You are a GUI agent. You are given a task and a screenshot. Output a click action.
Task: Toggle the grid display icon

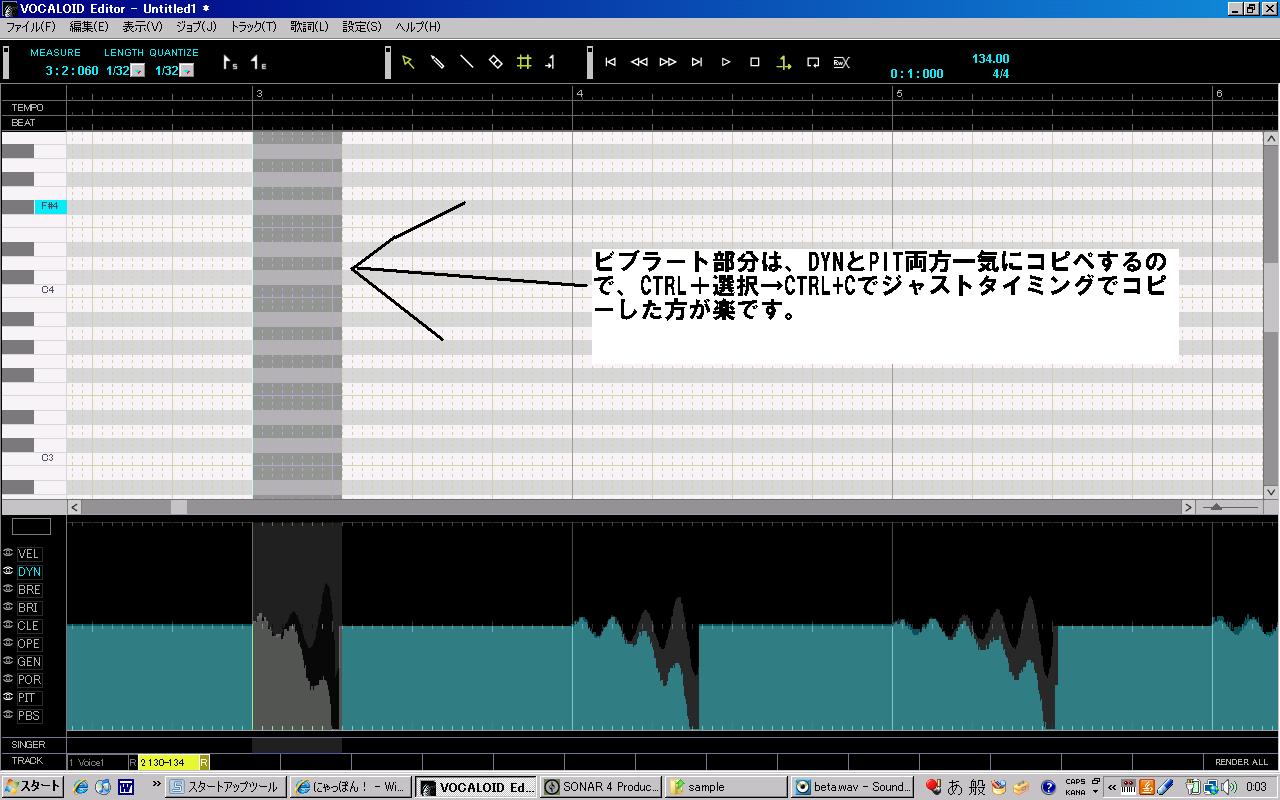524,62
